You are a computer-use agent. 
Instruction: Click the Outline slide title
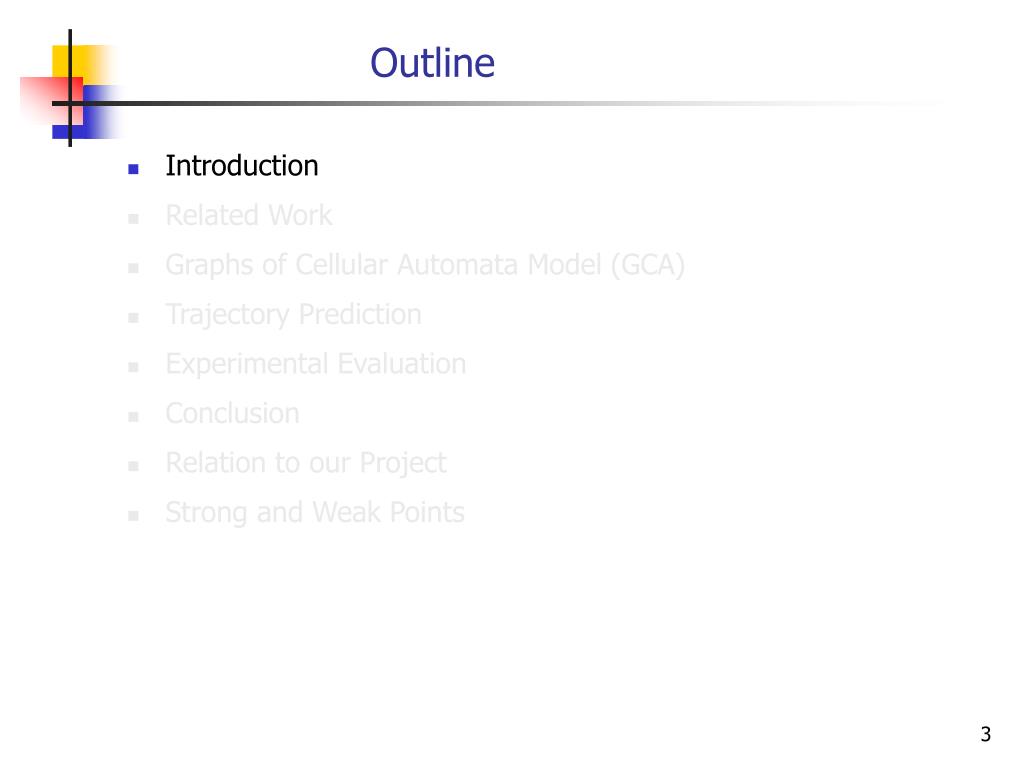(x=432, y=63)
